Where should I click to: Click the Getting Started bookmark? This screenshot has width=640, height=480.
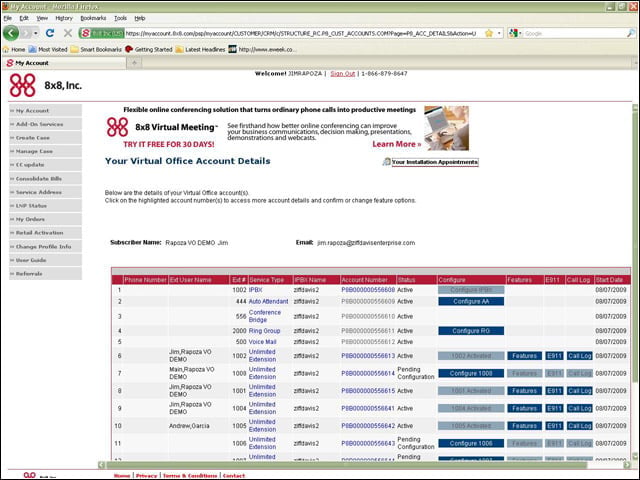click(149, 49)
